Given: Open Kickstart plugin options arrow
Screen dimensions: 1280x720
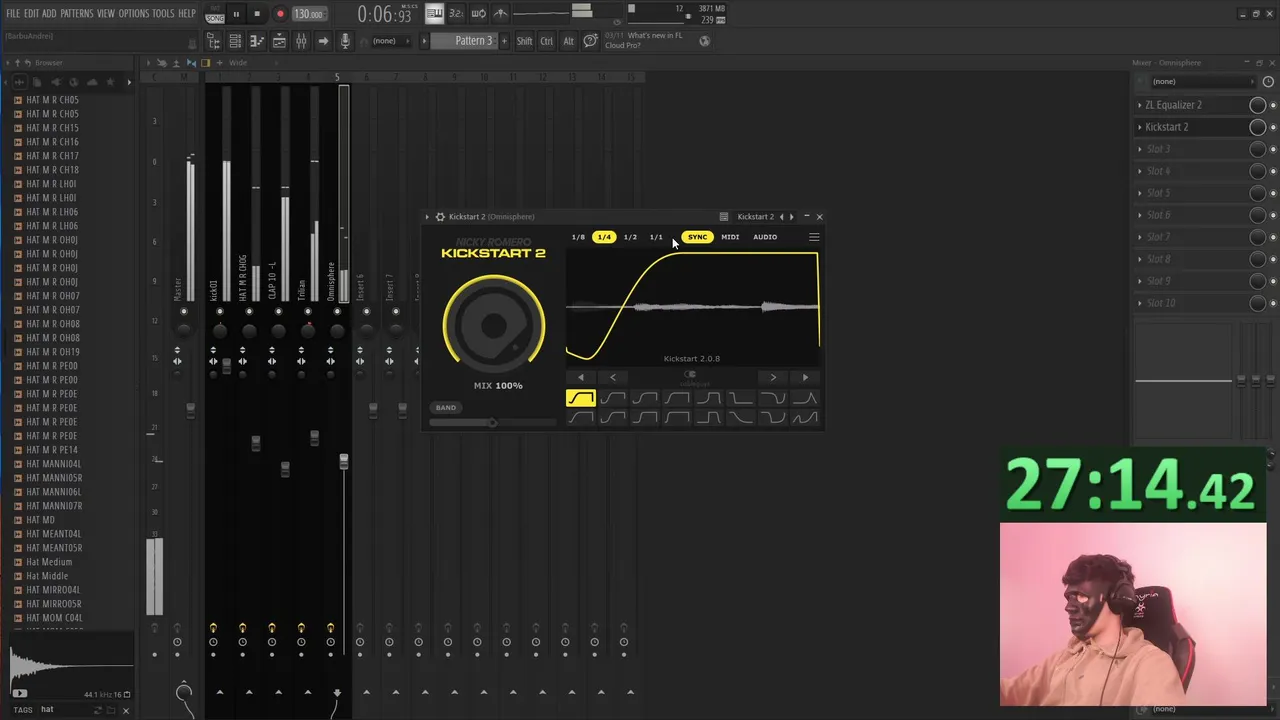Looking at the screenshot, I should 427,217.
